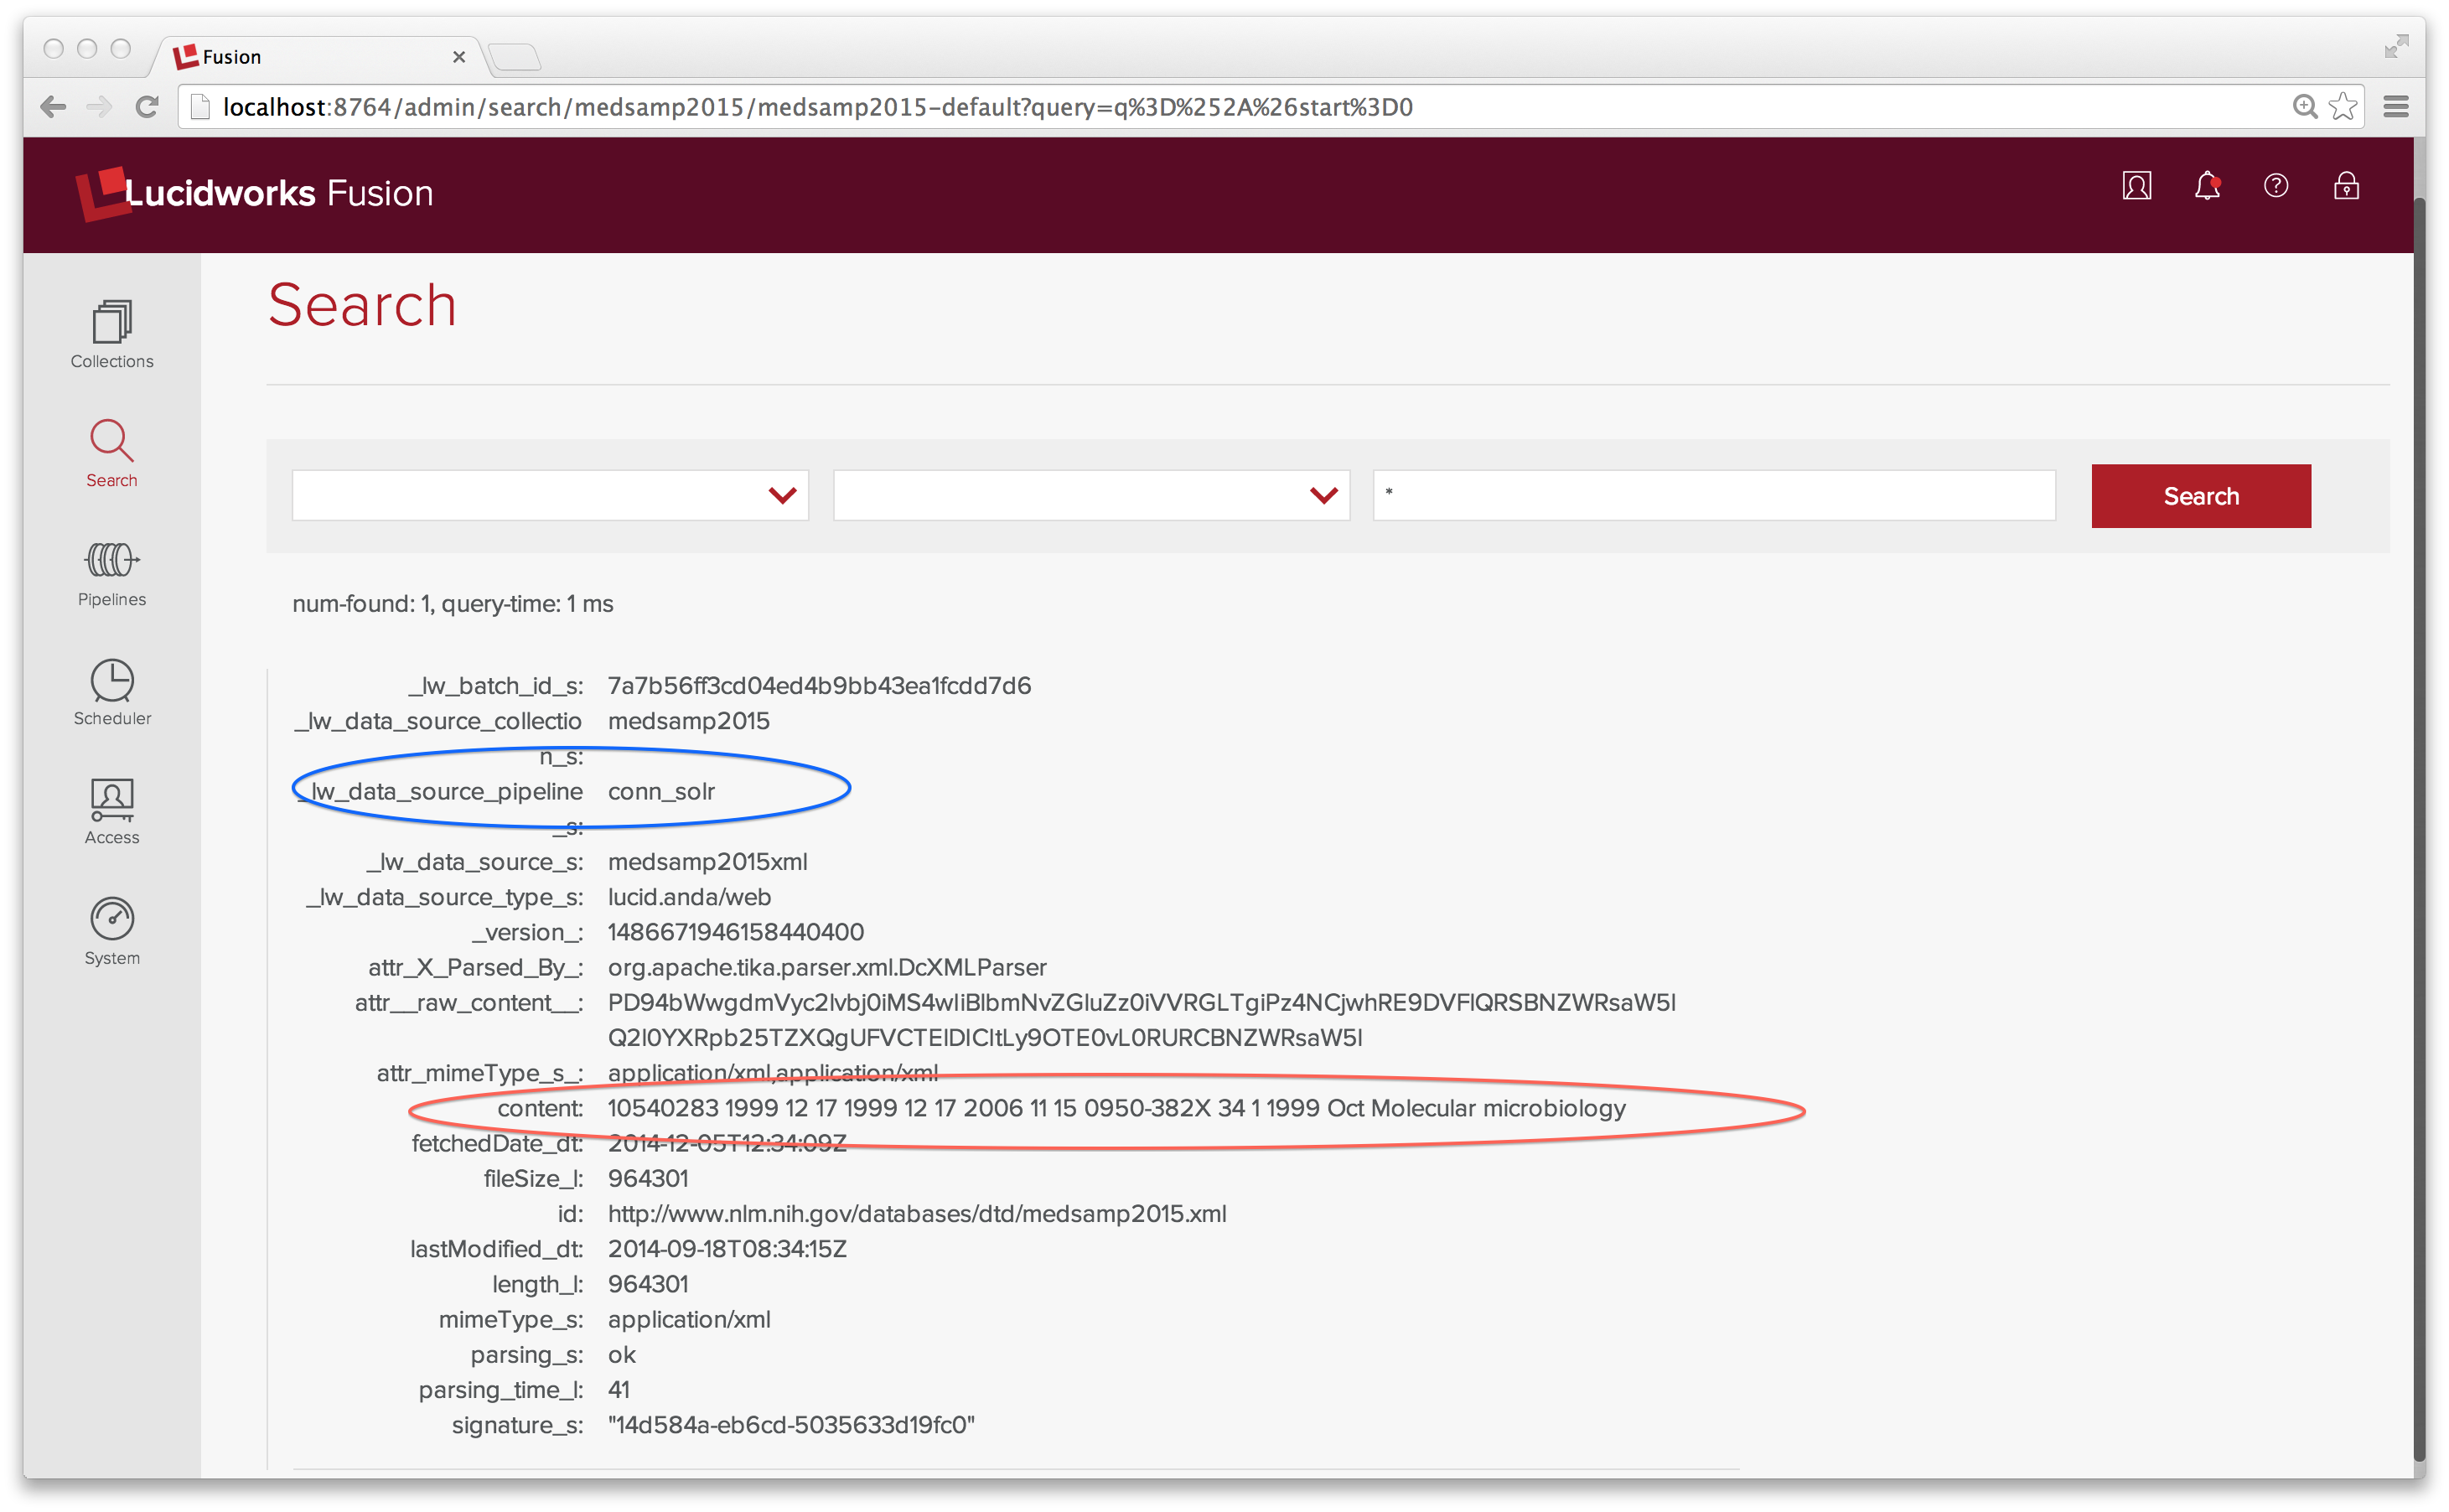Click the lucid.anda/web source type value
This screenshot has width=2449, height=1512.
[x=689, y=897]
